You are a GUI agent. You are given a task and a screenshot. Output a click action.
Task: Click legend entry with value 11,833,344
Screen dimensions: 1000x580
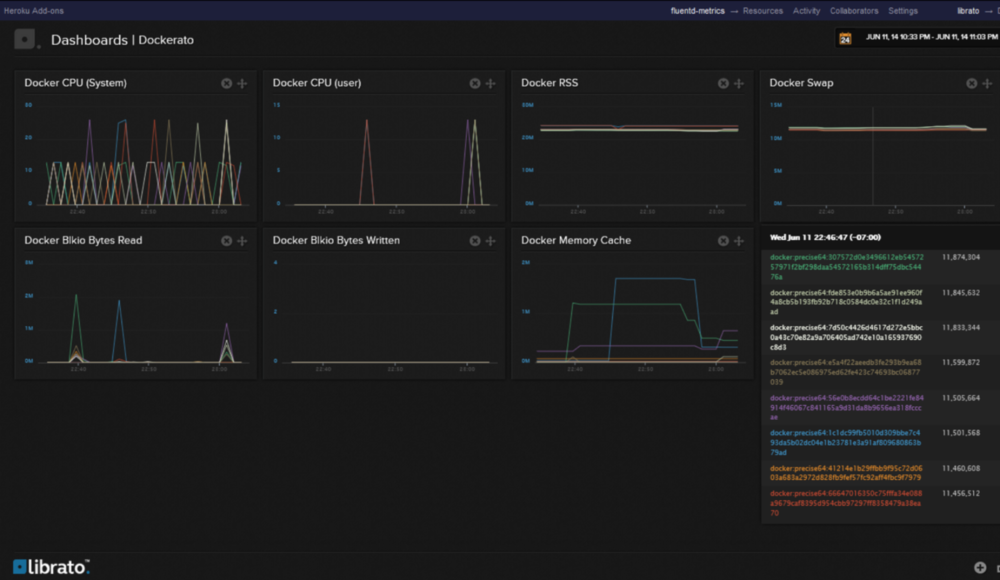[x=880, y=337]
